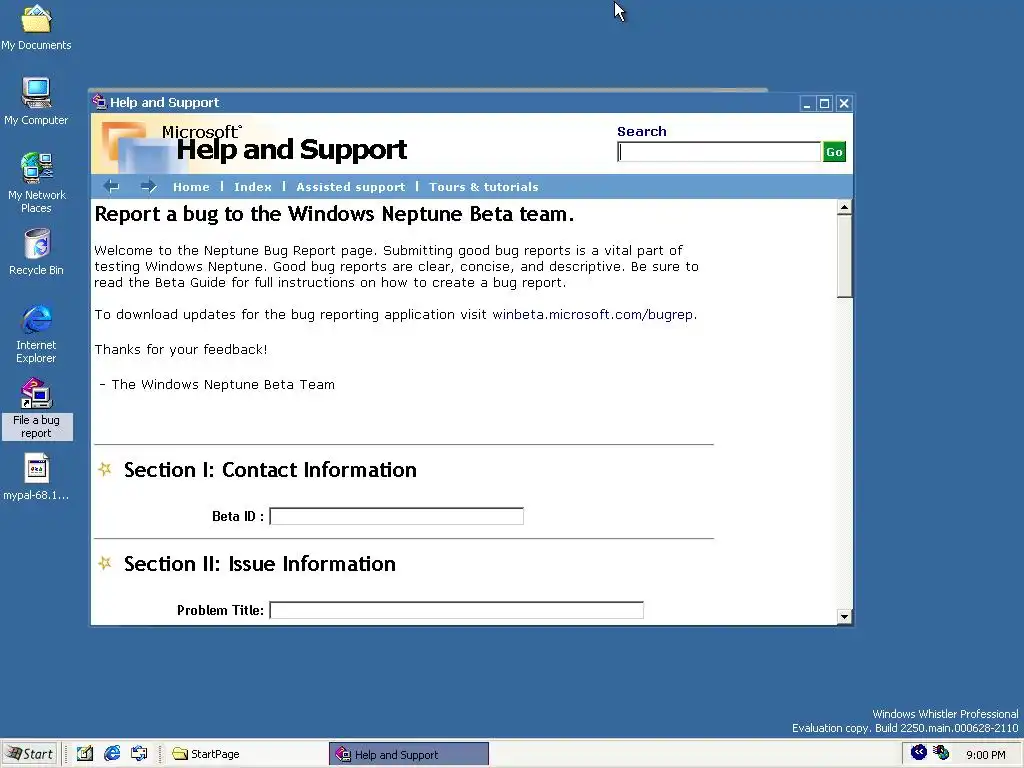The height and width of the screenshot is (768, 1024).
Task: Click Help and Support taskbar button
Action: [x=409, y=754]
